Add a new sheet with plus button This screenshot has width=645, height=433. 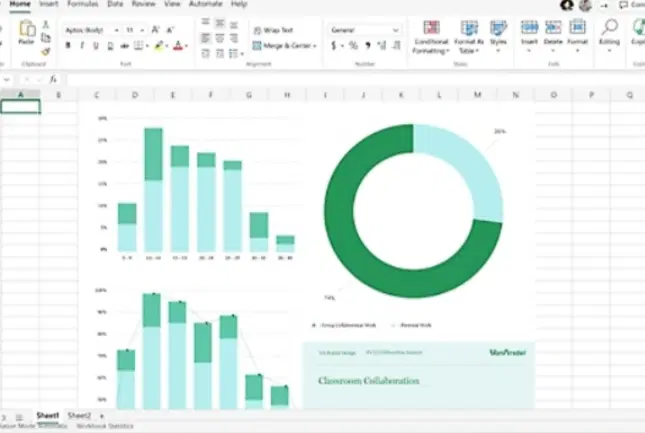point(102,416)
